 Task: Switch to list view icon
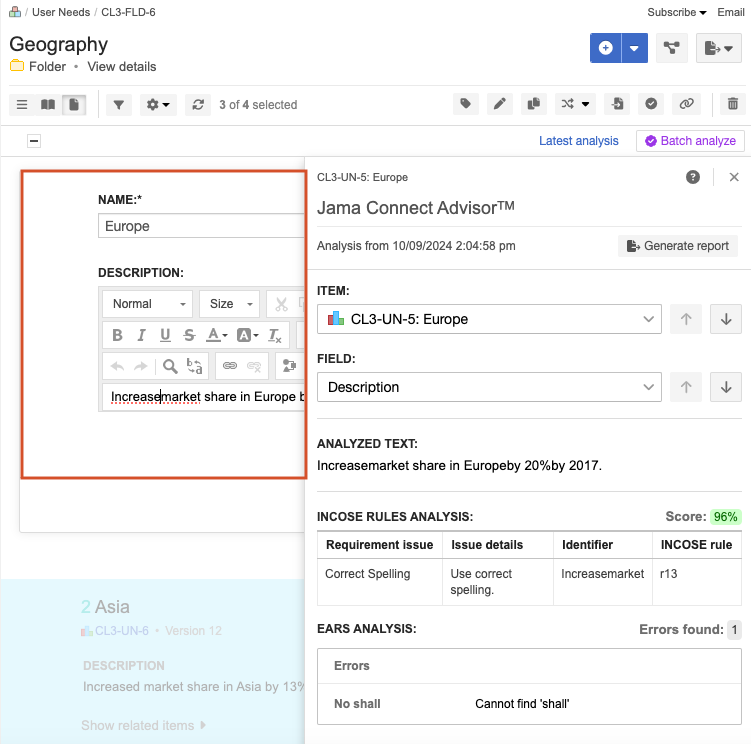22,104
